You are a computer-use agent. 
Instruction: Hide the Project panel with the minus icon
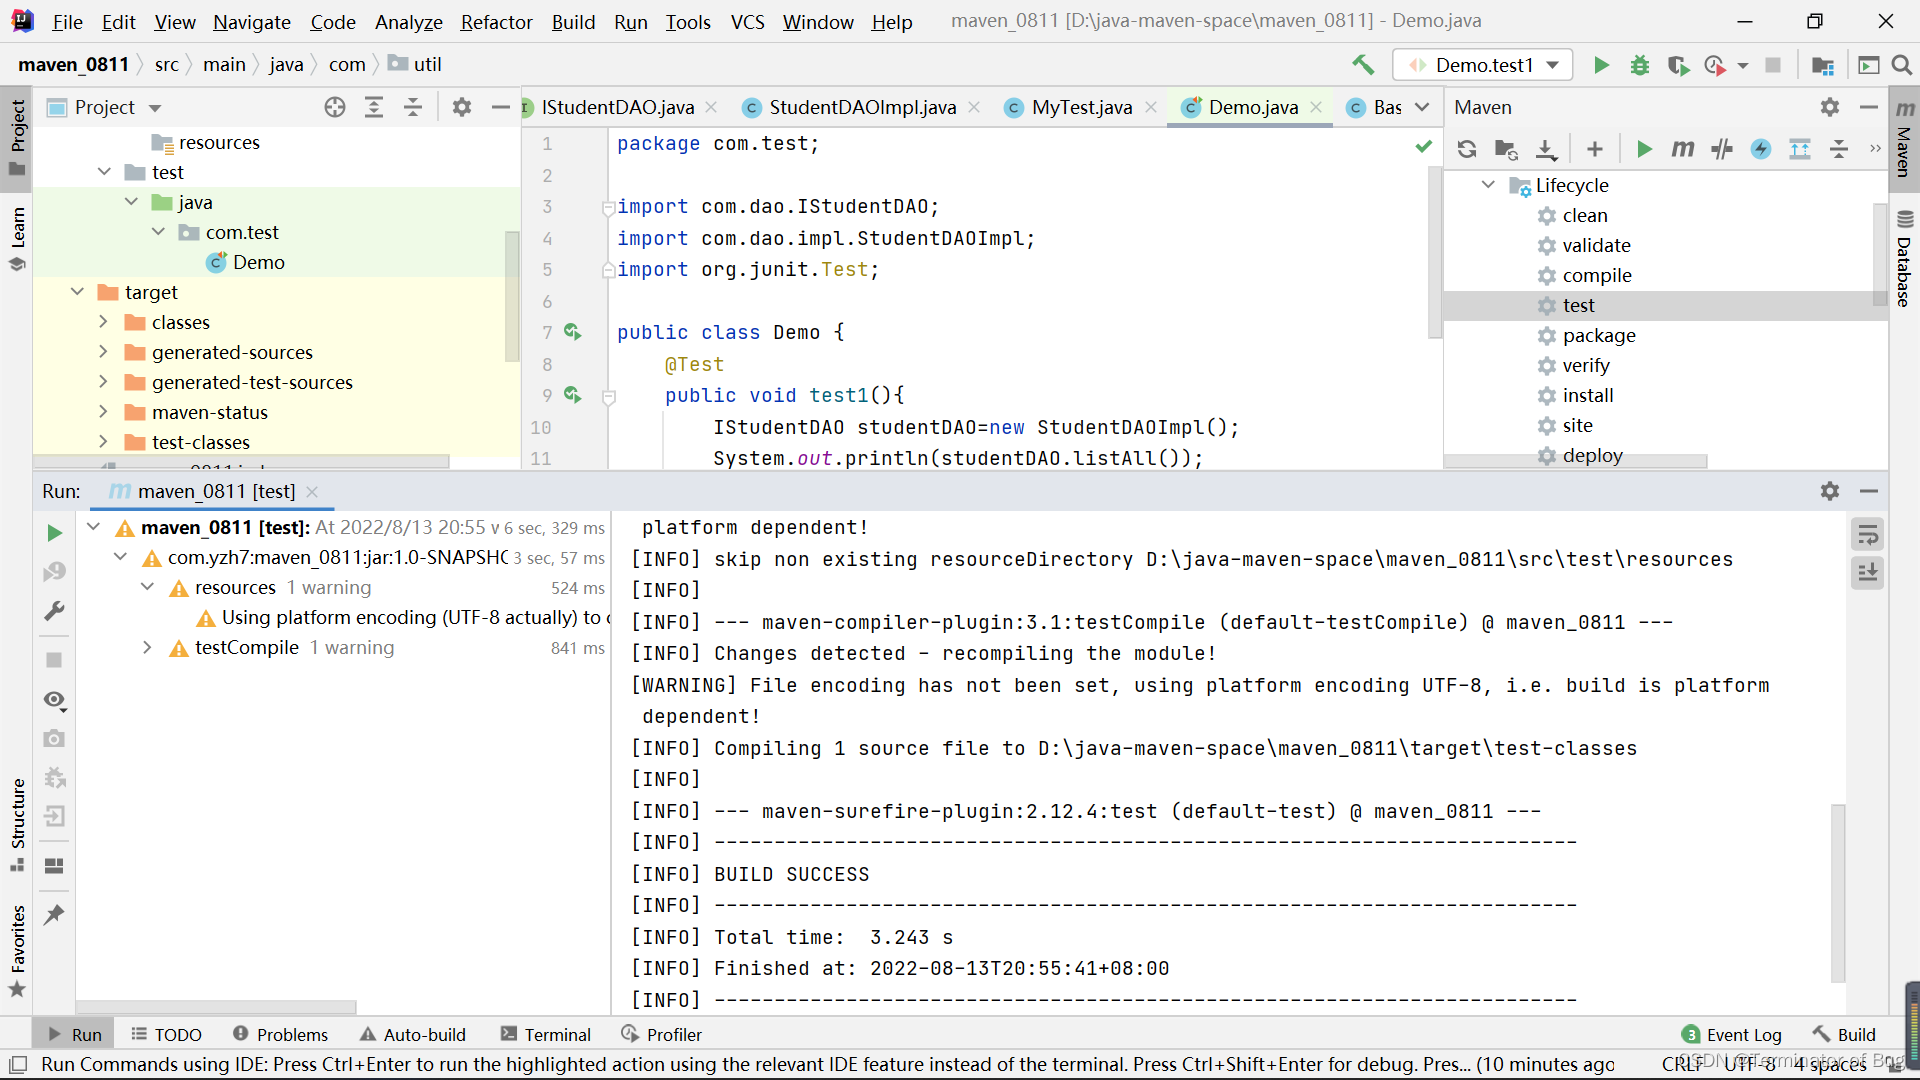[x=500, y=107]
